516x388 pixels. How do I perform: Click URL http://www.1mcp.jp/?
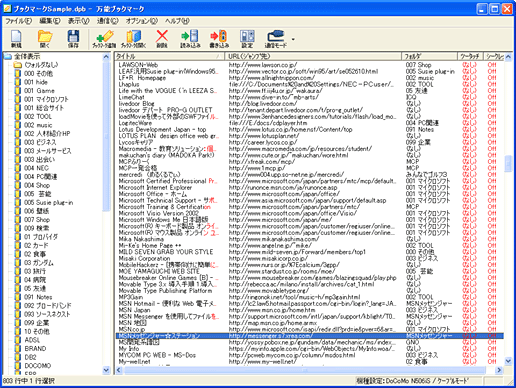[257, 168]
